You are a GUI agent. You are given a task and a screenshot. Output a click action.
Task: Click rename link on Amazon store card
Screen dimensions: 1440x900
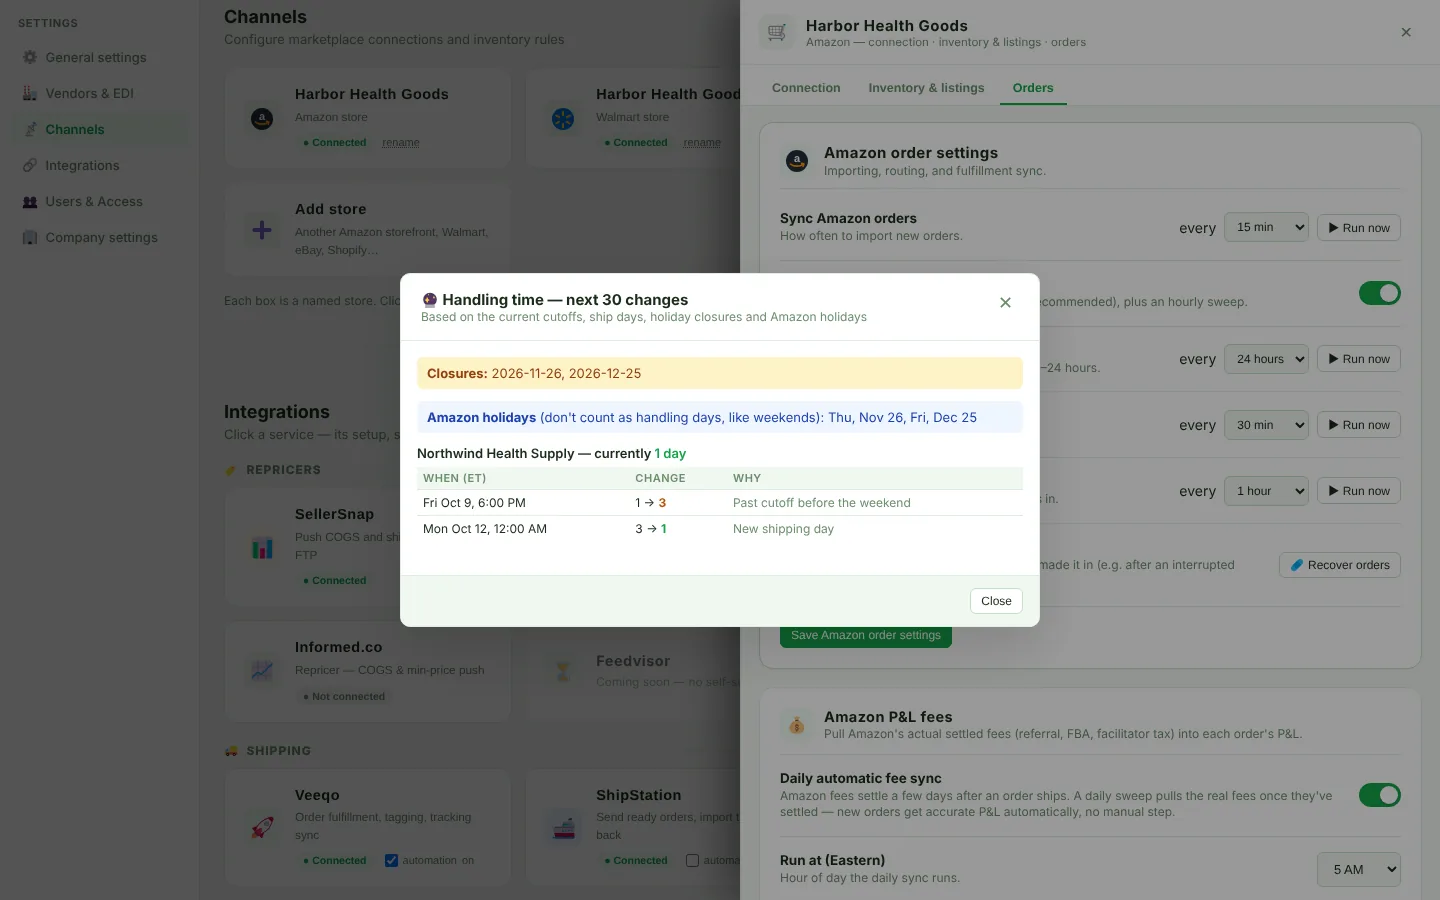[401, 143]
